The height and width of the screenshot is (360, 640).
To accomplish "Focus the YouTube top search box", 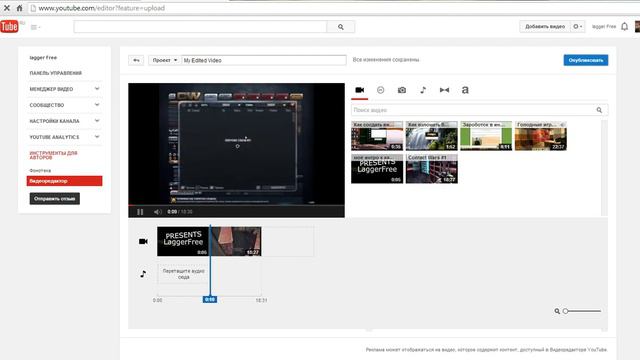I will tap(200, 27).
